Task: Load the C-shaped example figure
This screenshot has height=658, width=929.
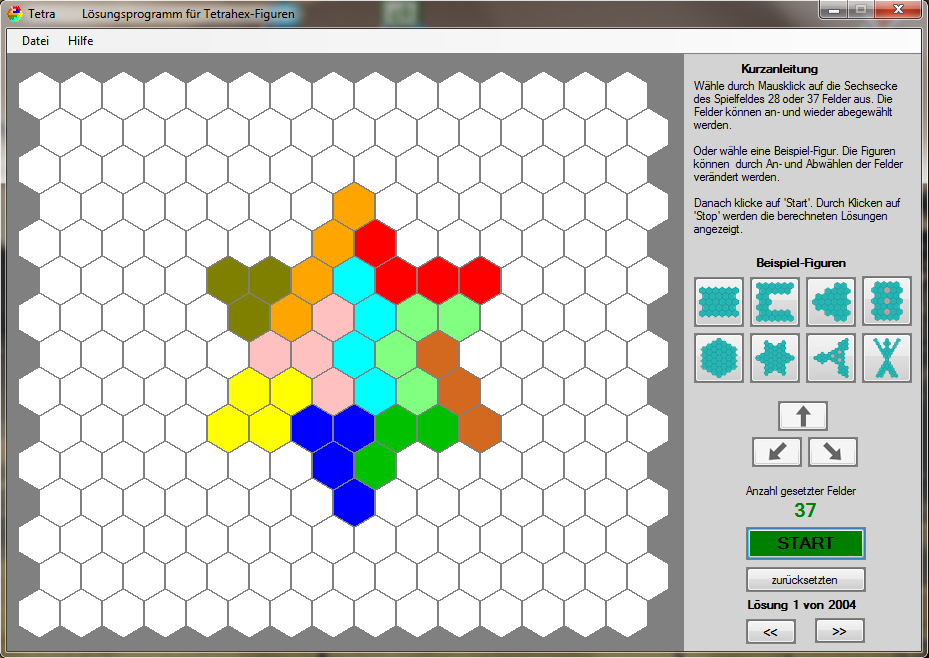Action: pyautogui.click(x=775, y=301)
